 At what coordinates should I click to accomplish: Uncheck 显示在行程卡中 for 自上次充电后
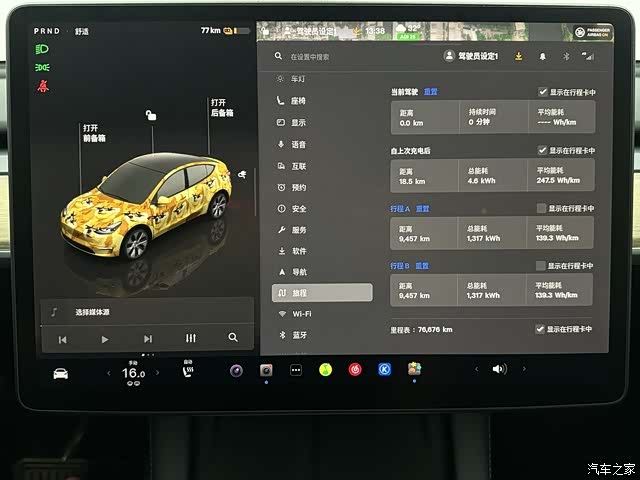tap(542, 150)
